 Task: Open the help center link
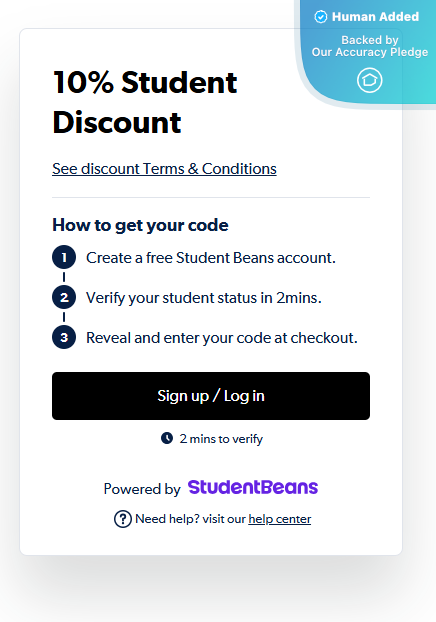point(280,519)
